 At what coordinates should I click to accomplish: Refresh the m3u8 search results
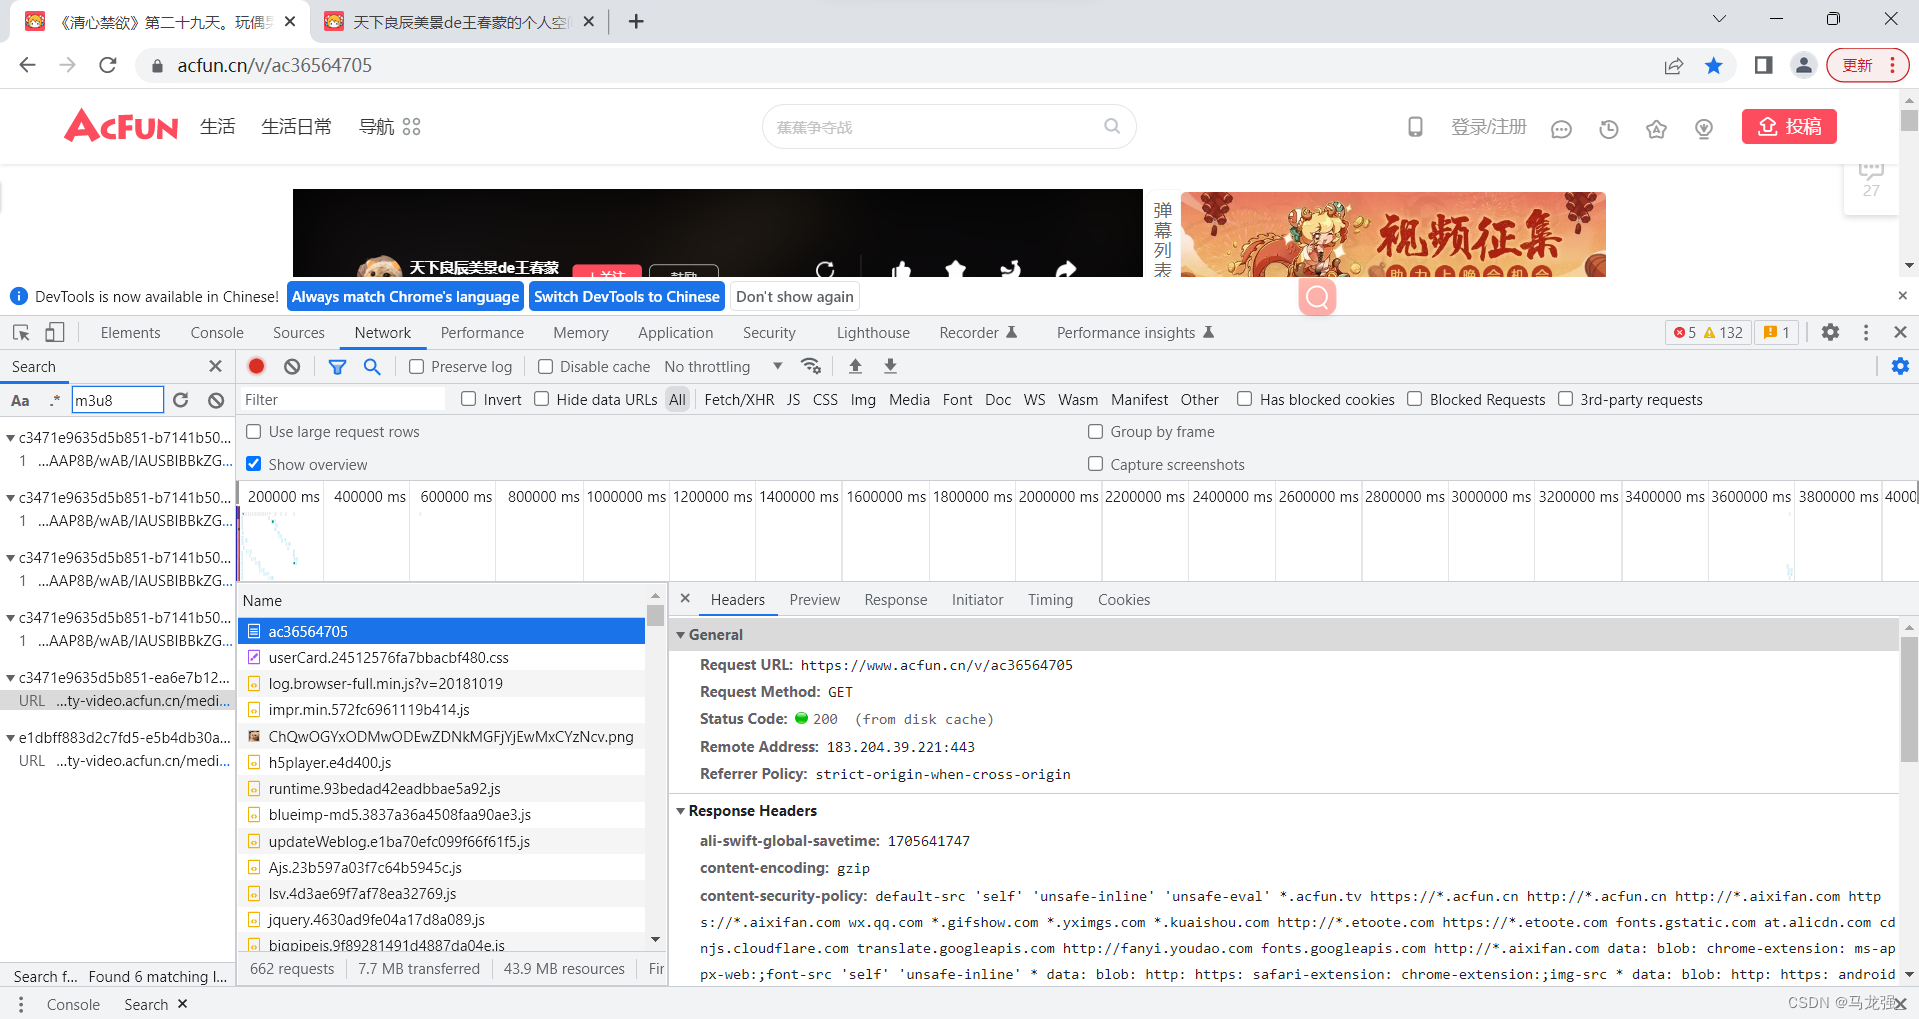tap(180, 400)
